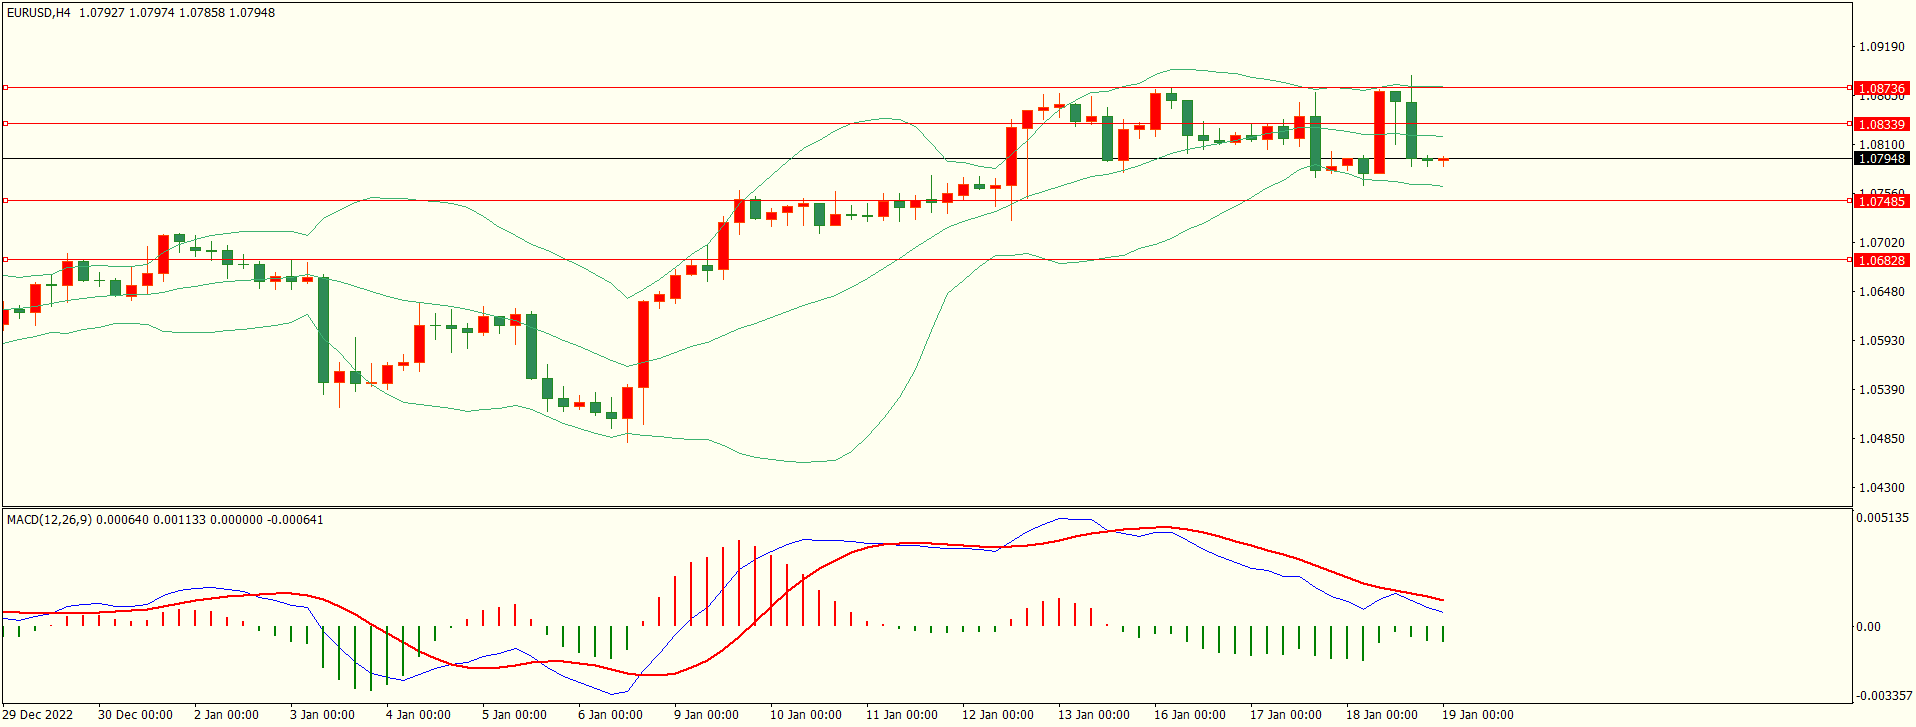1916x727 pixels.
Task: Click the 1.05930 price scale label
Action: pos(1881,341)
